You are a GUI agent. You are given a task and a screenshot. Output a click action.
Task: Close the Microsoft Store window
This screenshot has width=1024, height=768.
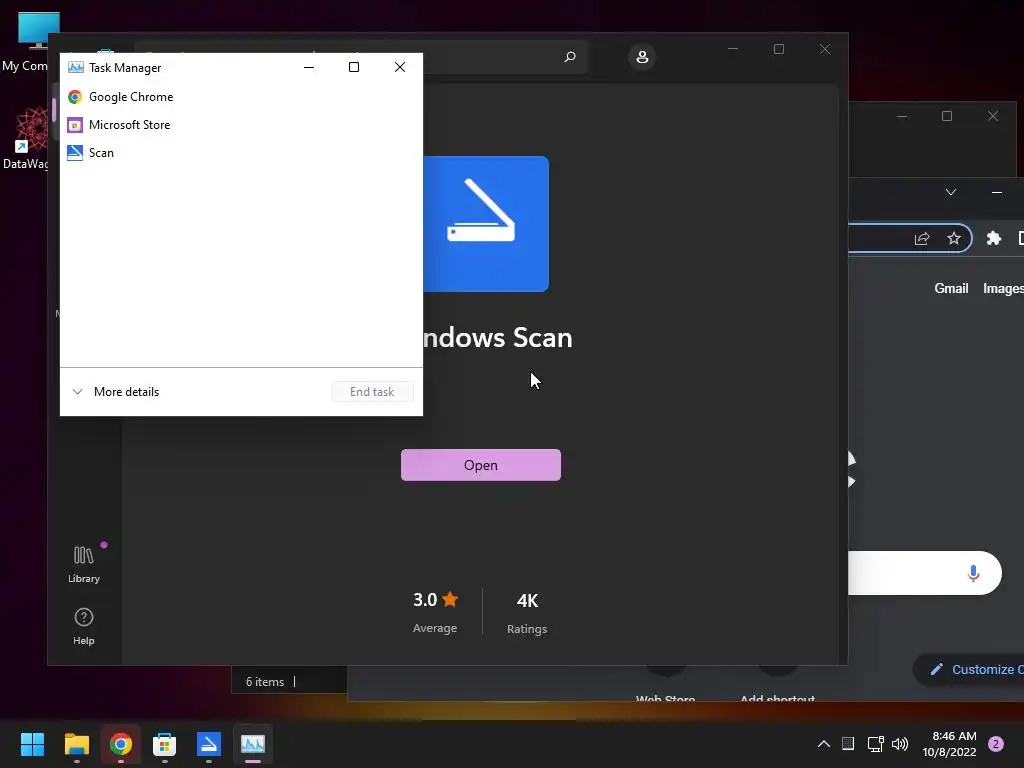point(825,49)
